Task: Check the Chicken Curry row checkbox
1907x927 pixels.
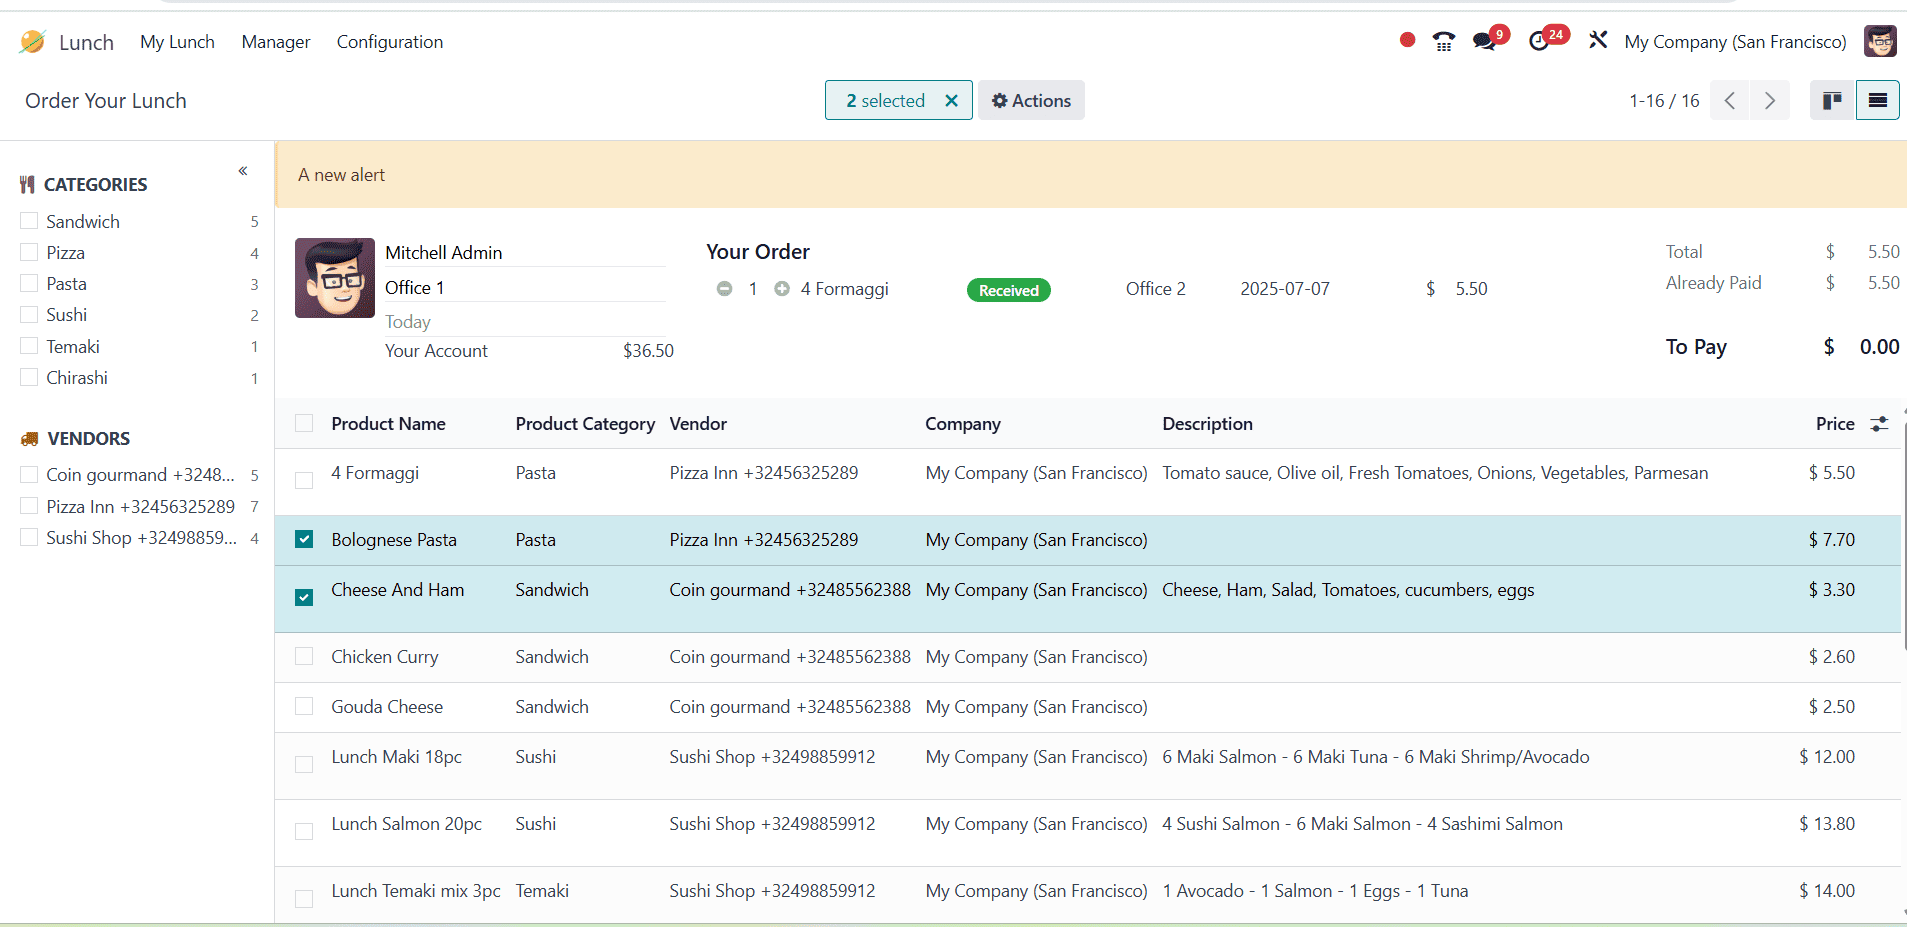Action: coord(304,657)
